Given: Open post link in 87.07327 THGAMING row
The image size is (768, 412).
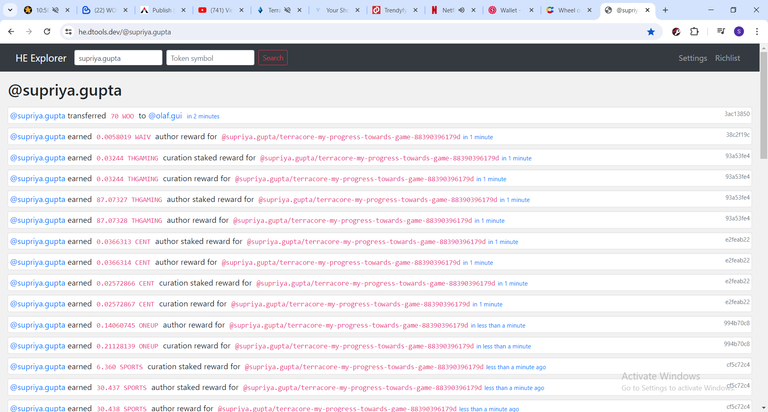Looking at the screenshot, I should point(378,200).
